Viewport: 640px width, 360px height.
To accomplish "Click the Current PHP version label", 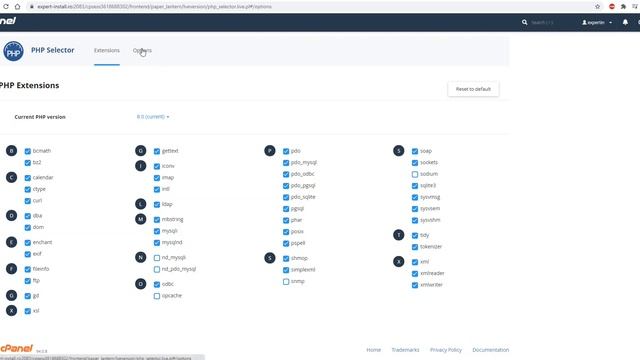I will (40, 117).
